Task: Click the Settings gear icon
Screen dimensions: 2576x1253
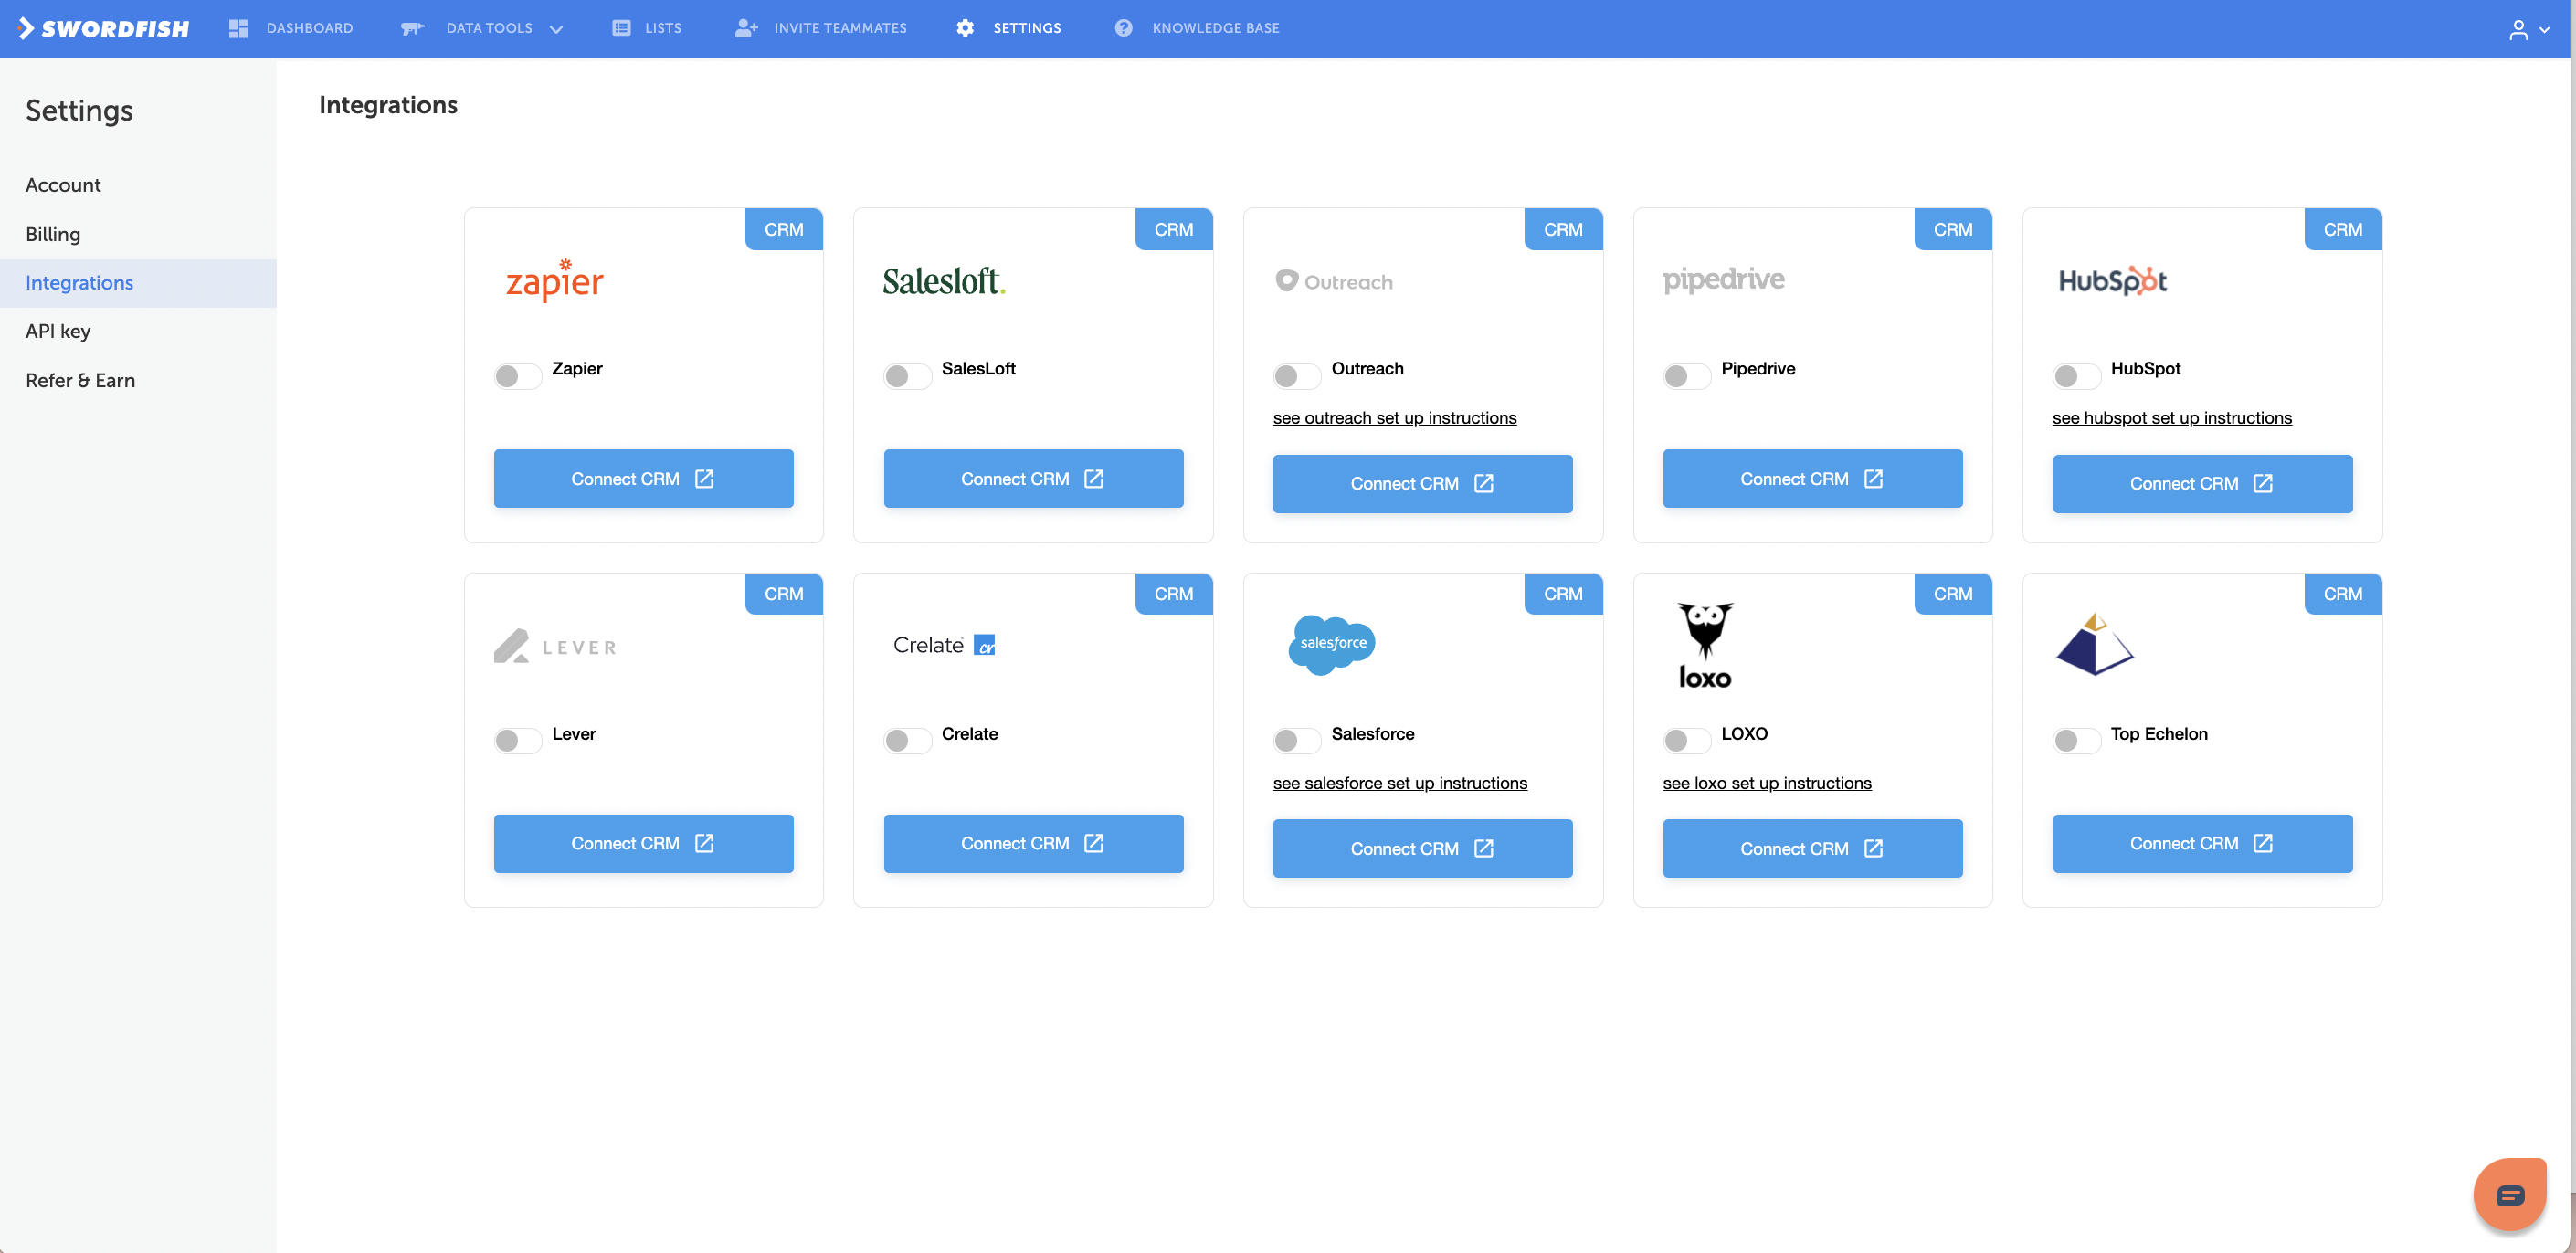Action: coord(965,28)
